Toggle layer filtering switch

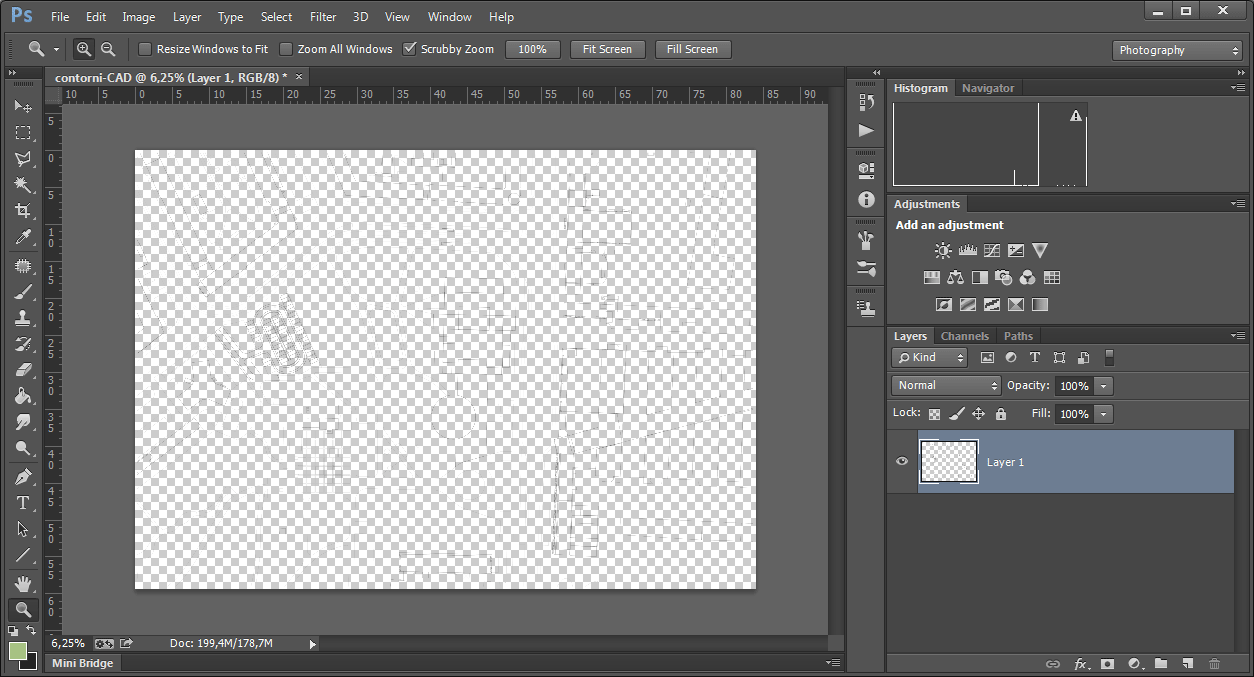point(1109,357)
